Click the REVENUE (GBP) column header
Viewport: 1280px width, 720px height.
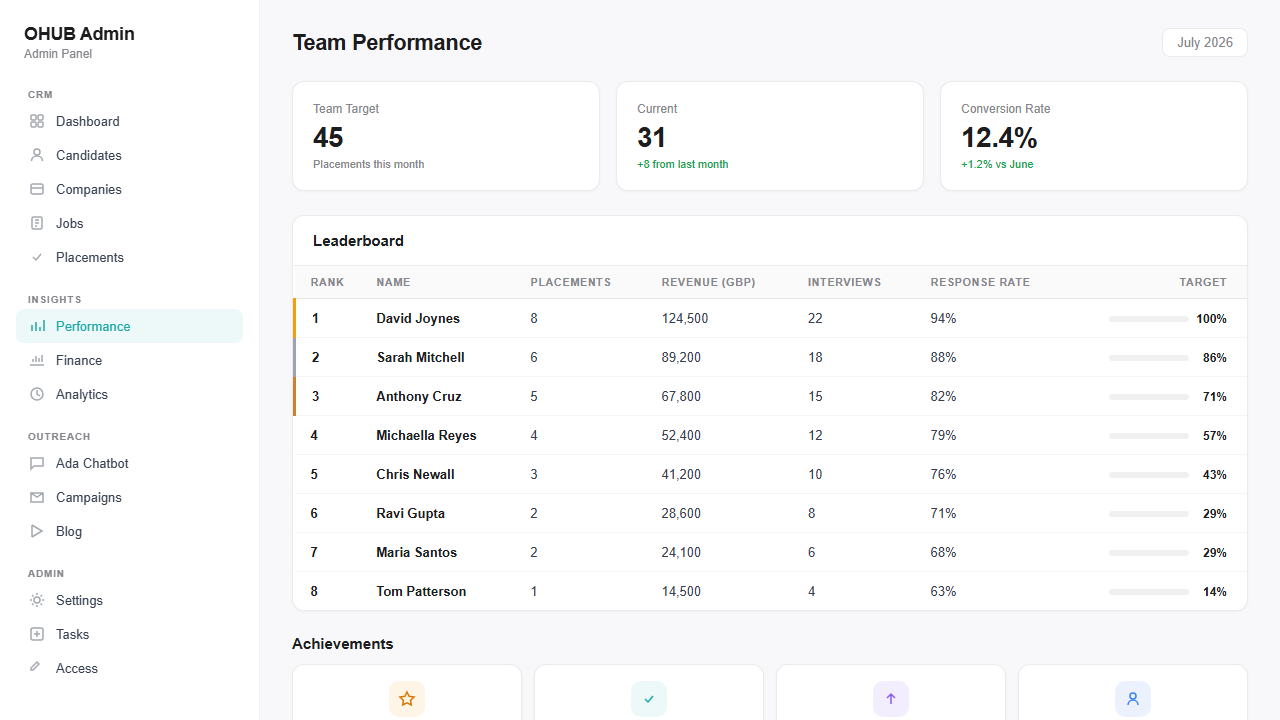(x=708, y=282)
